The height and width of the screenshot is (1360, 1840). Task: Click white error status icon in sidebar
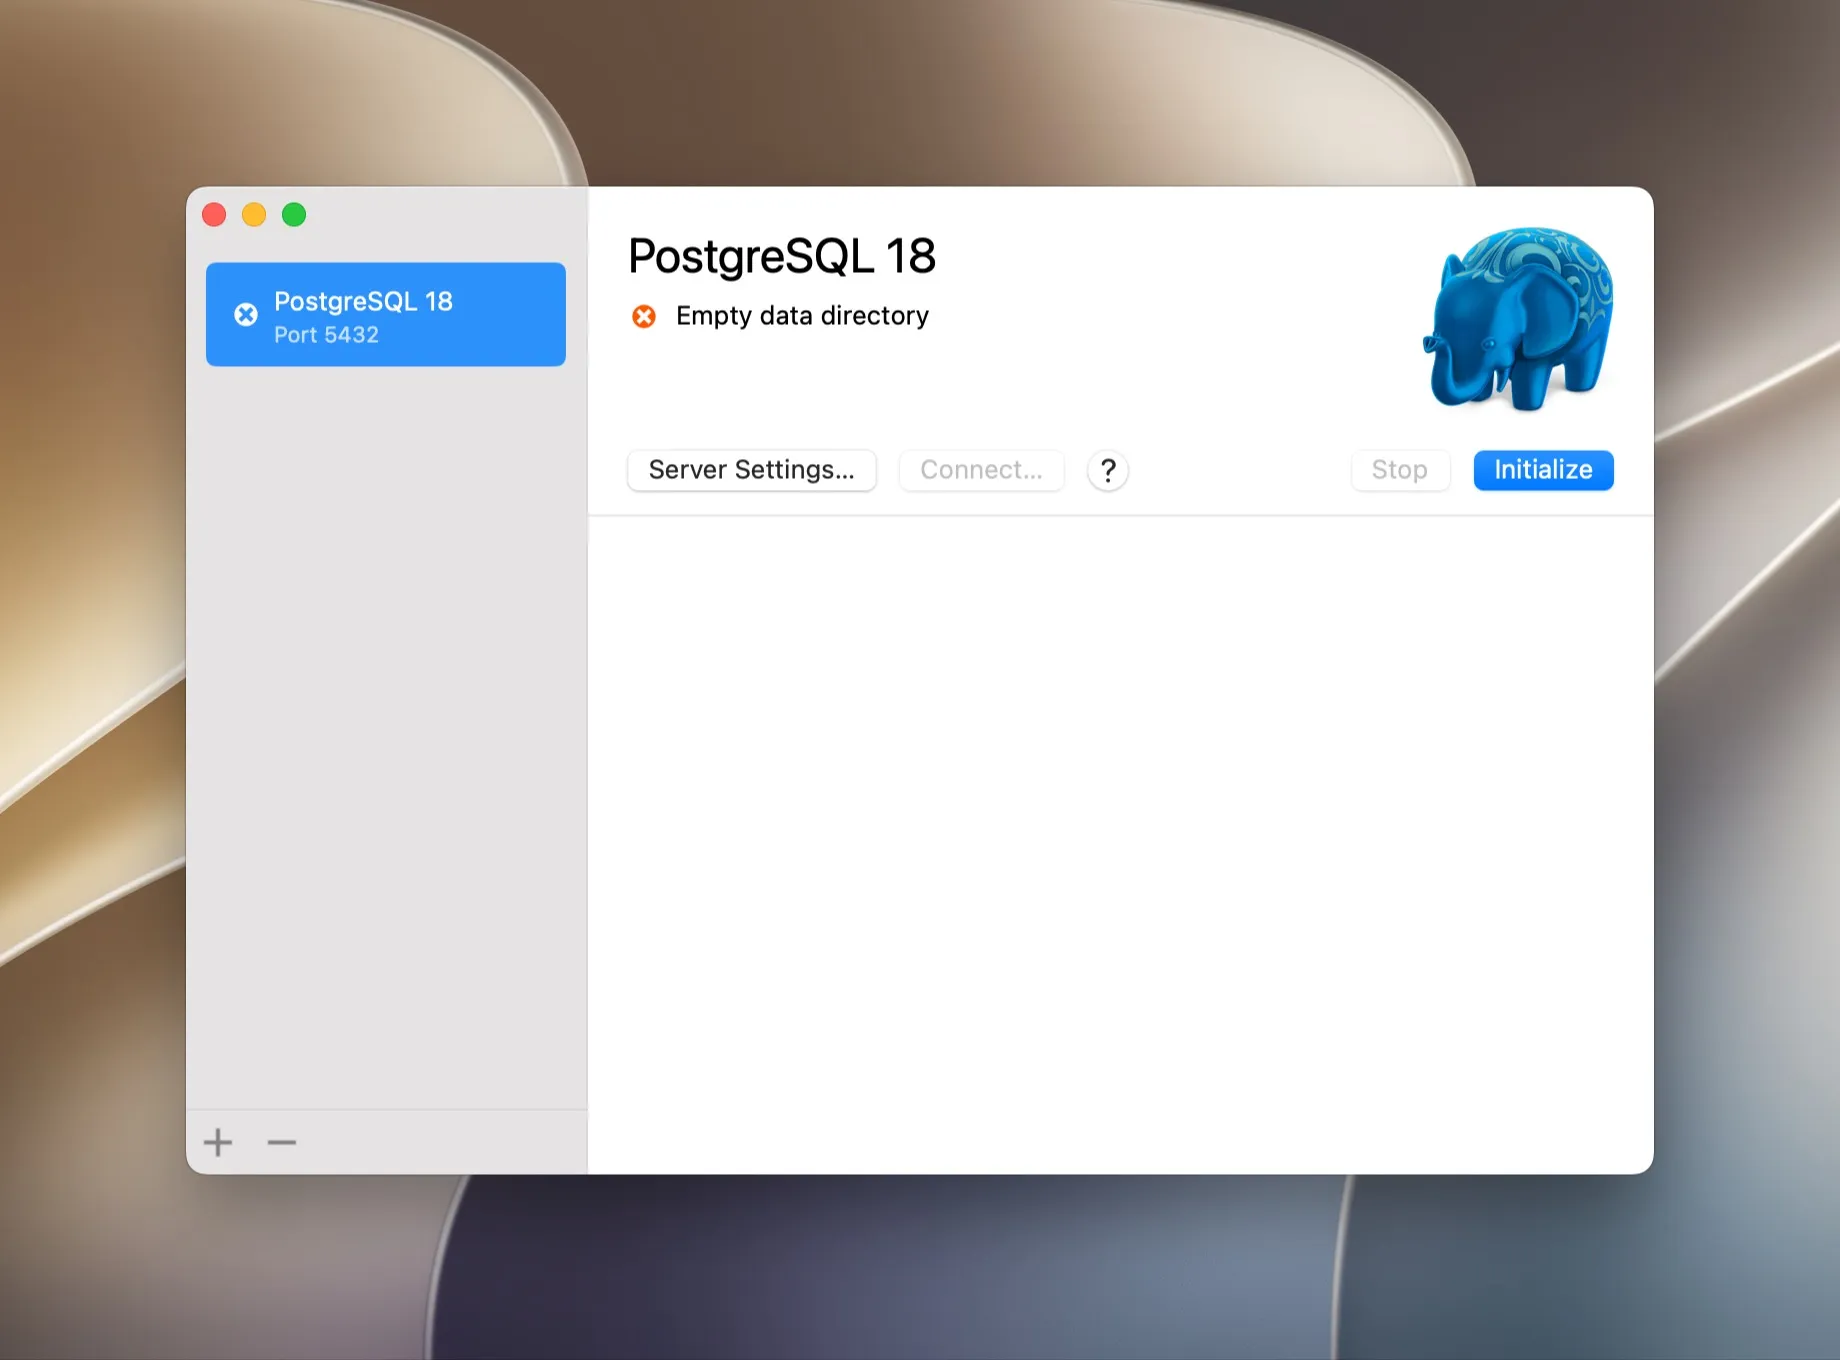(x=246, y=315)
